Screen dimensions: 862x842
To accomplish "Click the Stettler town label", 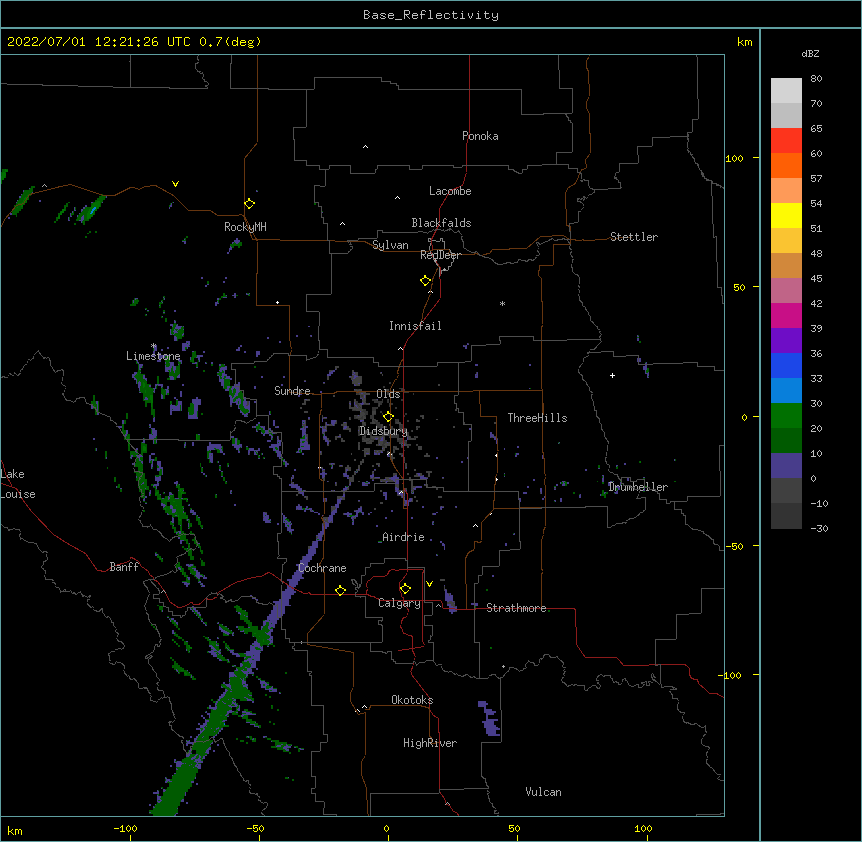I will (634, 237).
